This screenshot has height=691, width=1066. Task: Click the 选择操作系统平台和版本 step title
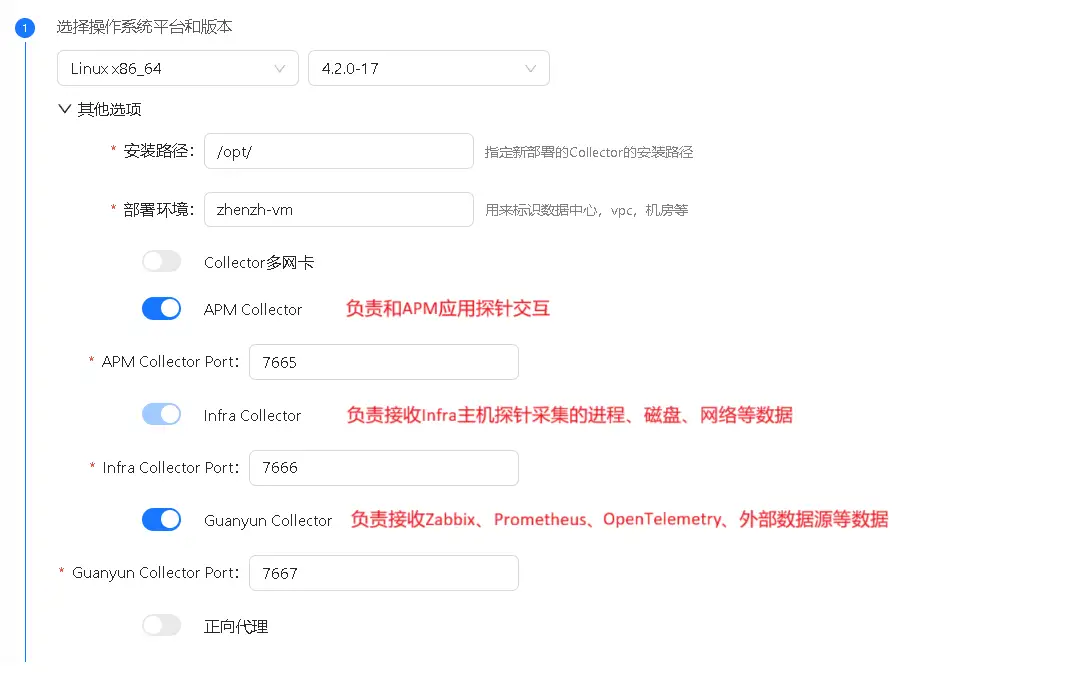coord(144,27)
